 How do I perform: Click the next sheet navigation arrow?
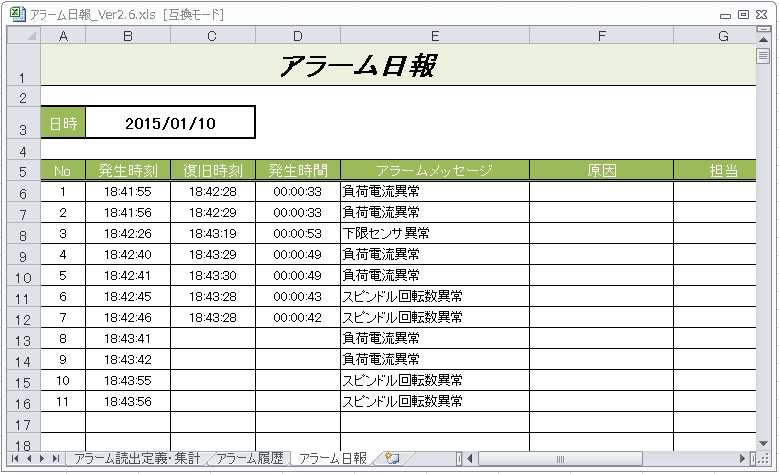click(x=42, y=458)
